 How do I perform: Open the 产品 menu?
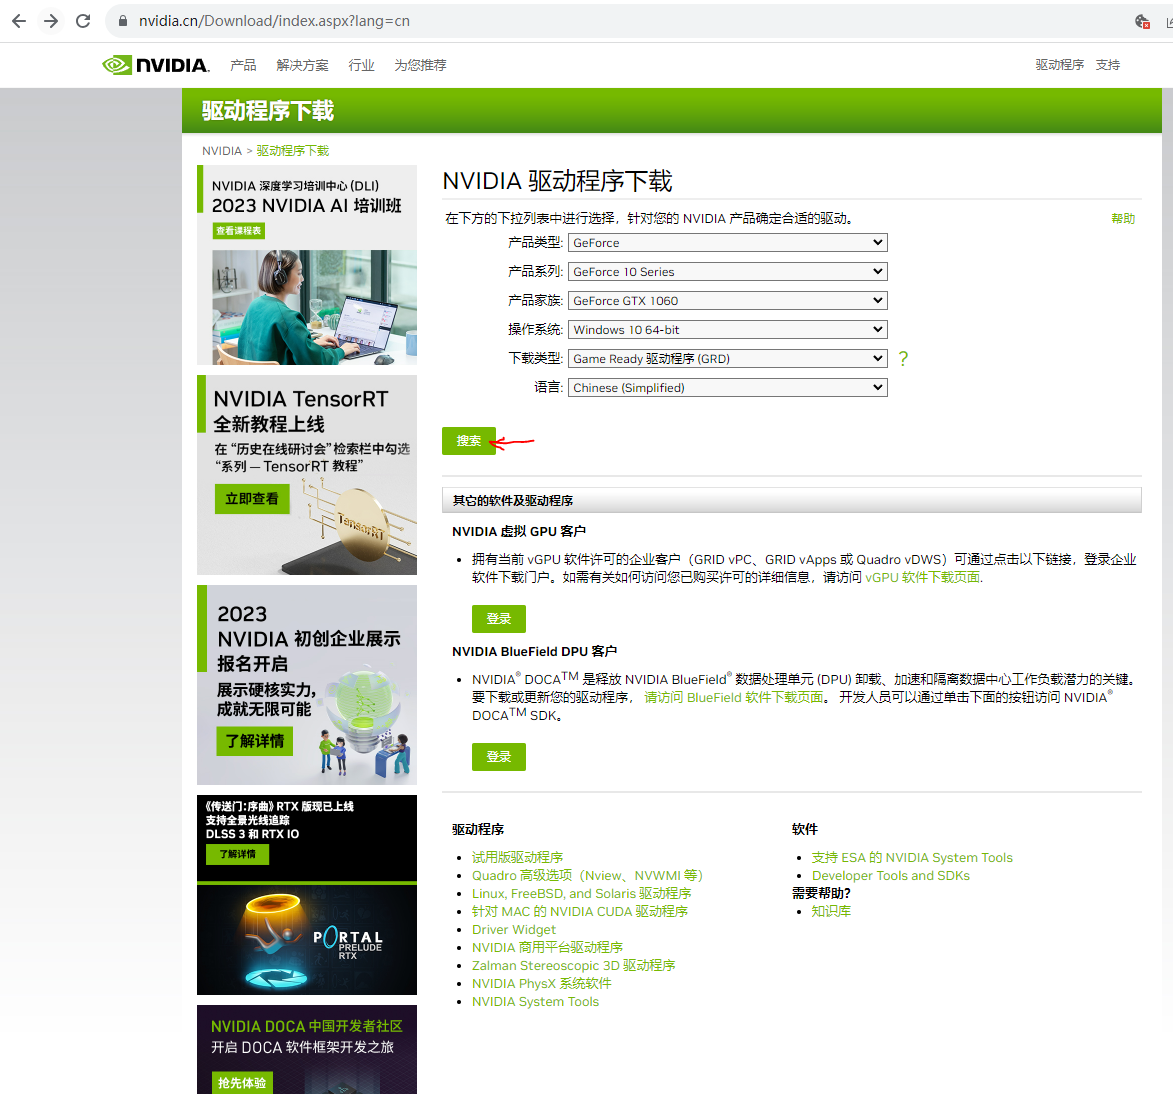tap(243, 65)
